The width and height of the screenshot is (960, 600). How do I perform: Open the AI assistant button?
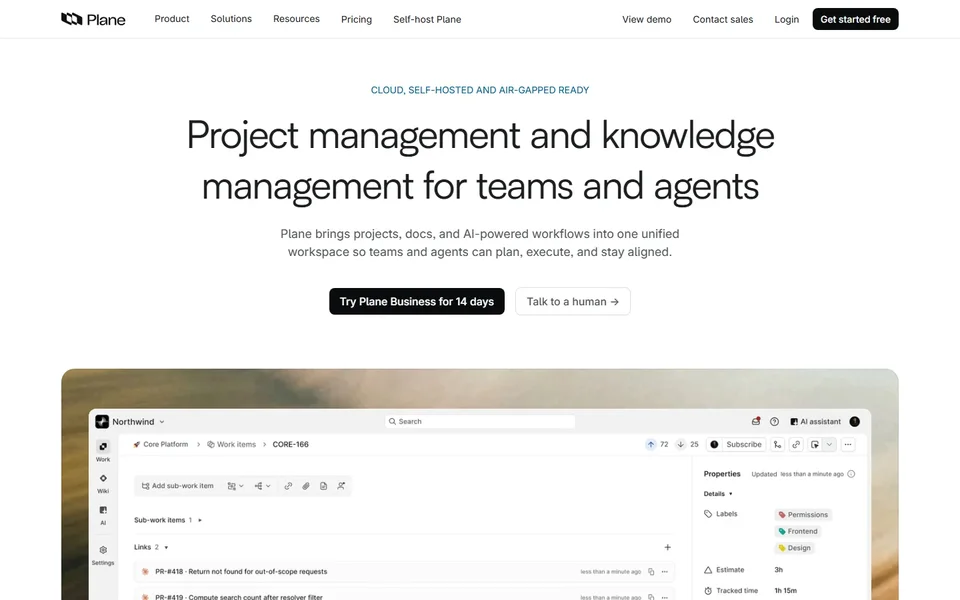click(x=816, y=422)
